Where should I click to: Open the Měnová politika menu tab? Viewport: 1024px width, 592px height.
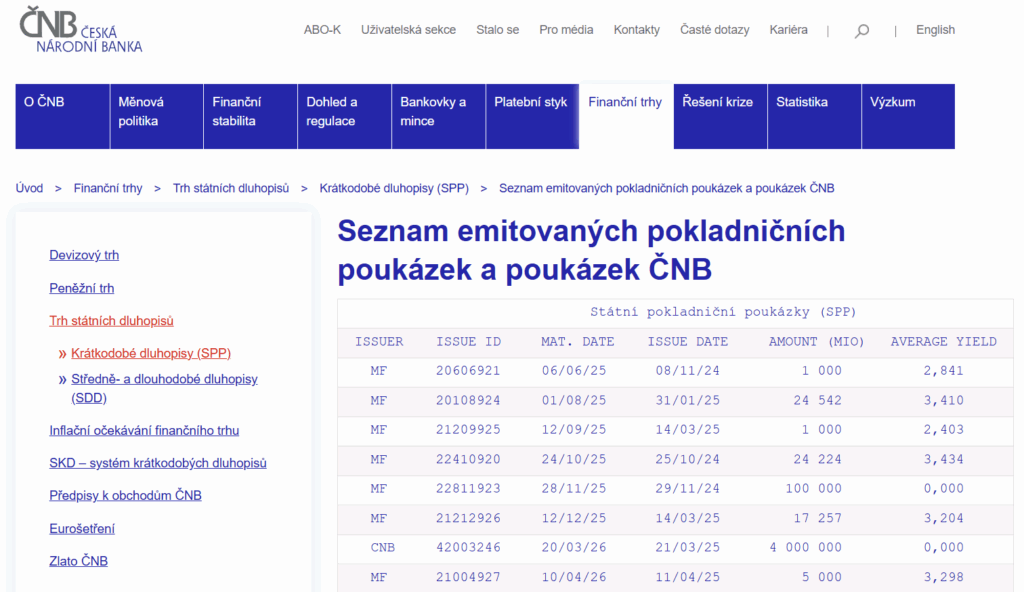157,116
